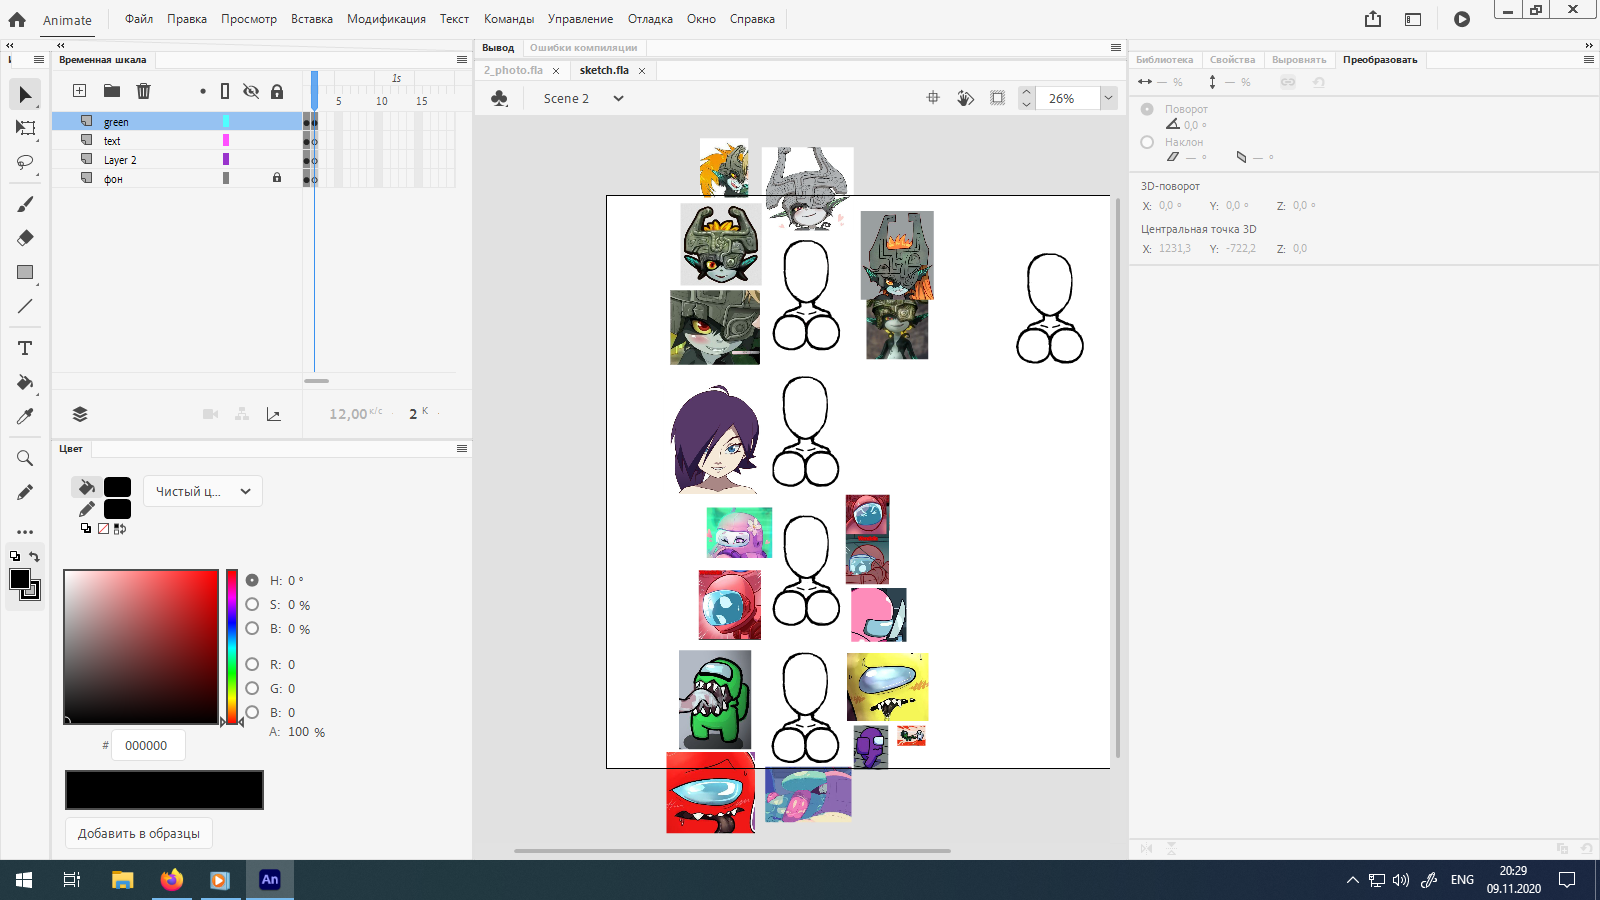Open the color type dropdown
Screen dimensions: 1600x900
(203, 491)
